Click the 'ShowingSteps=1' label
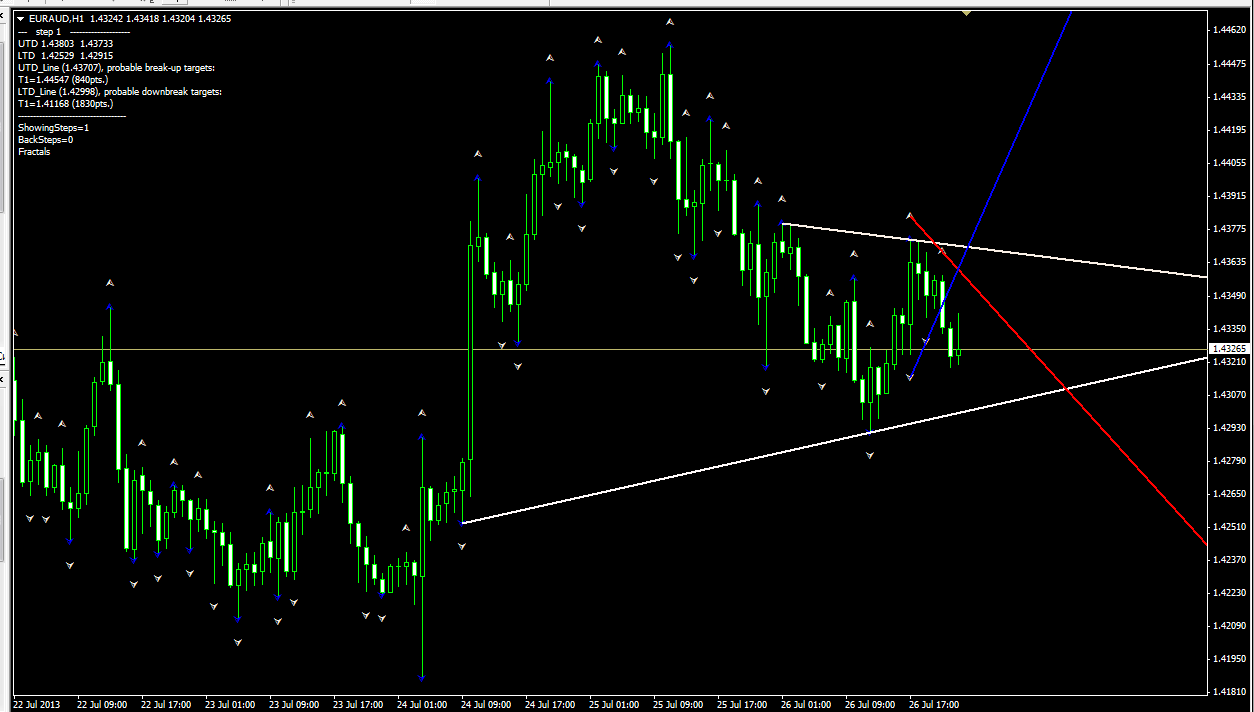The width and height of the screenshot is (1254, 712). tap(53, 128)
